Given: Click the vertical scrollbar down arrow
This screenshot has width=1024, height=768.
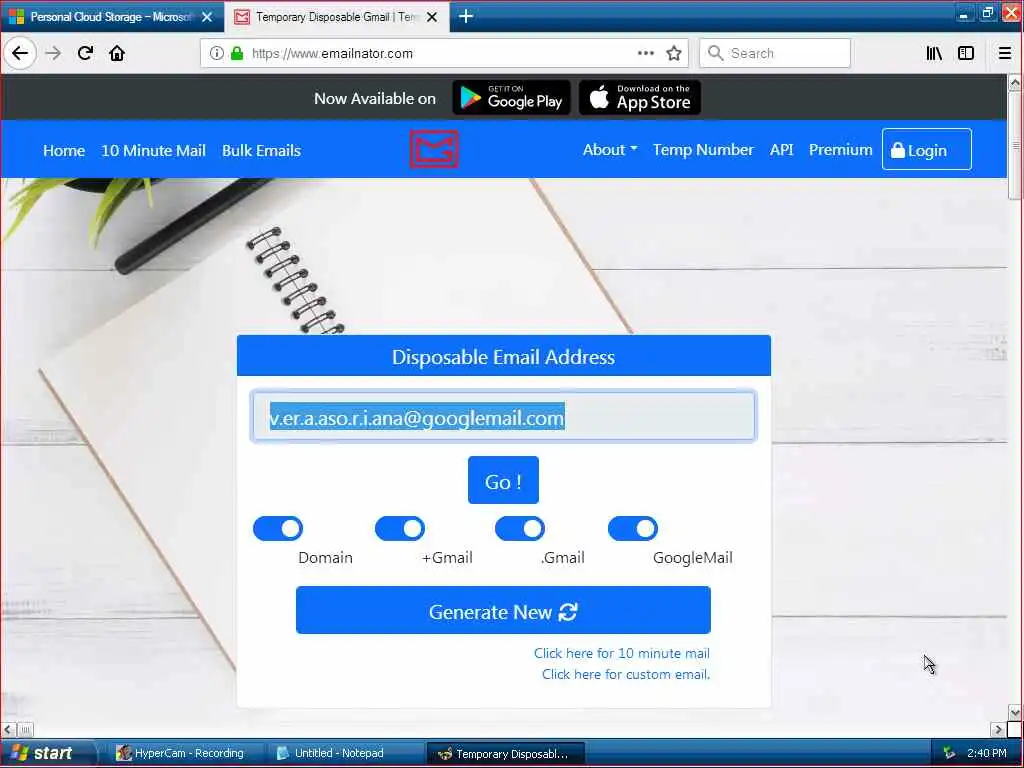Looking at the screenshot, I should 1015,712.
